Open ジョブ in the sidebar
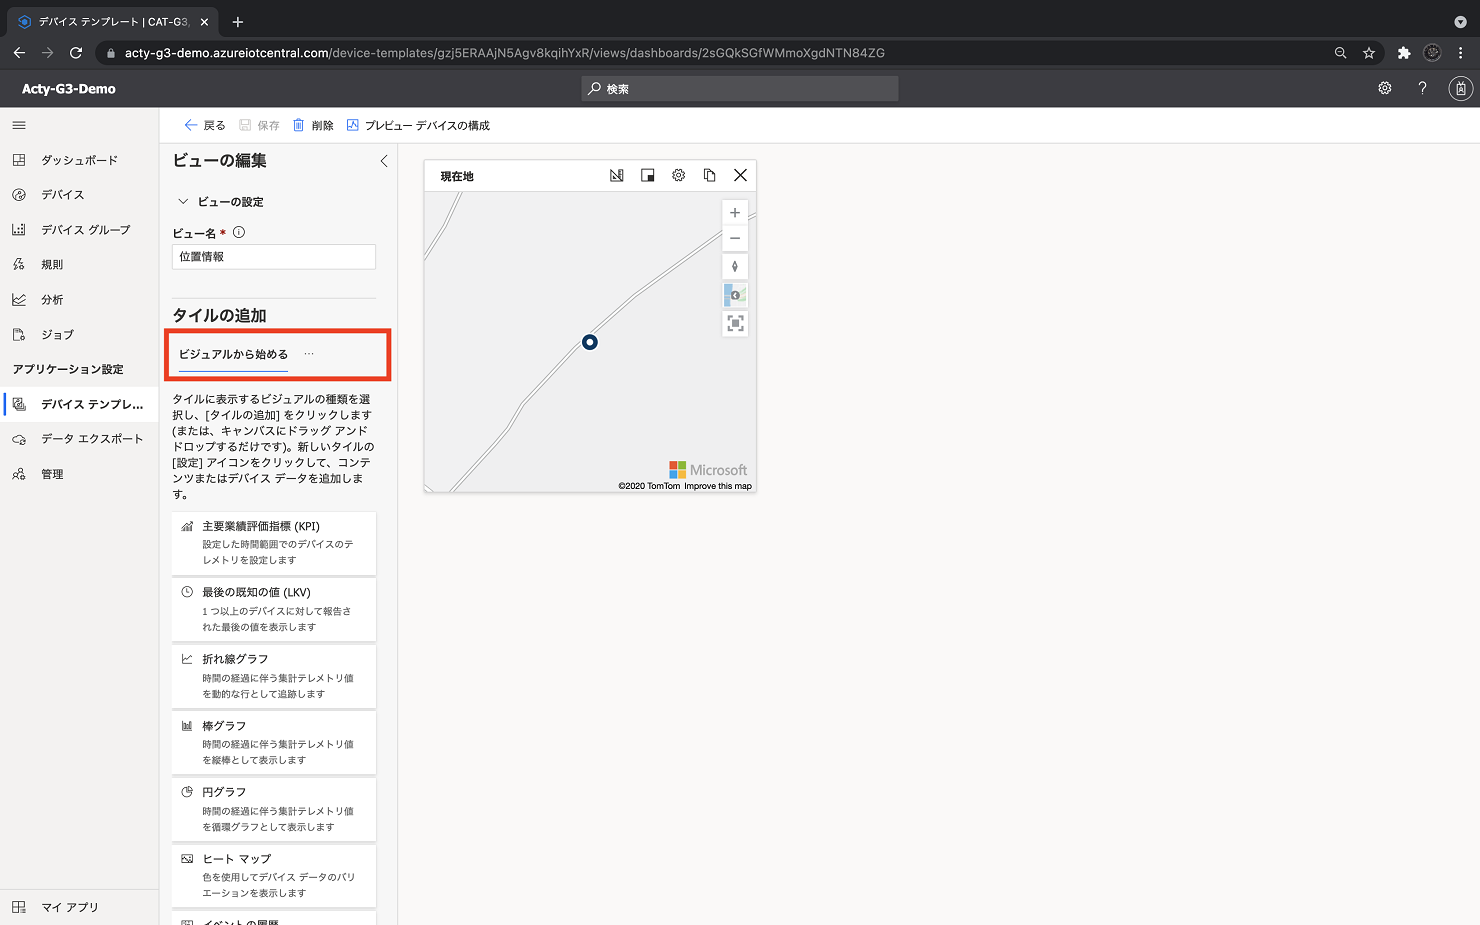 tap(80, 335)
